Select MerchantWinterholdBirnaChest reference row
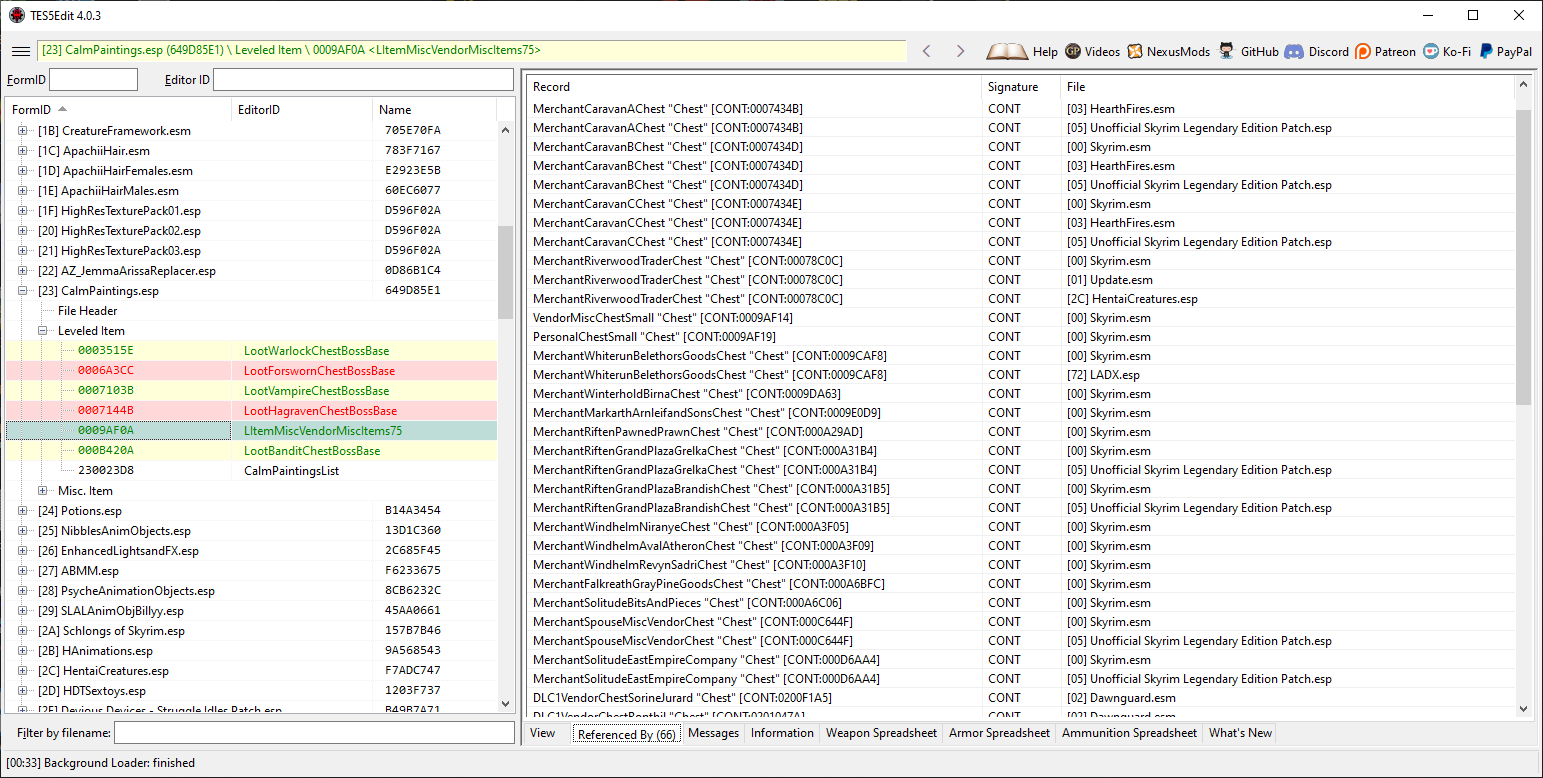1543x778 pixels. [1021, 394]
